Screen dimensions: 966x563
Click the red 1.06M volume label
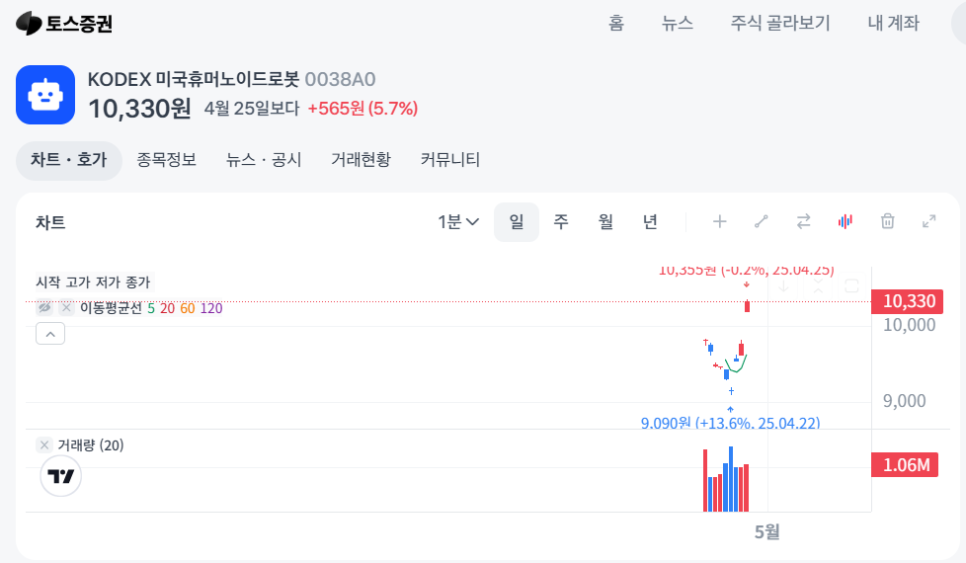click(905, 464)
